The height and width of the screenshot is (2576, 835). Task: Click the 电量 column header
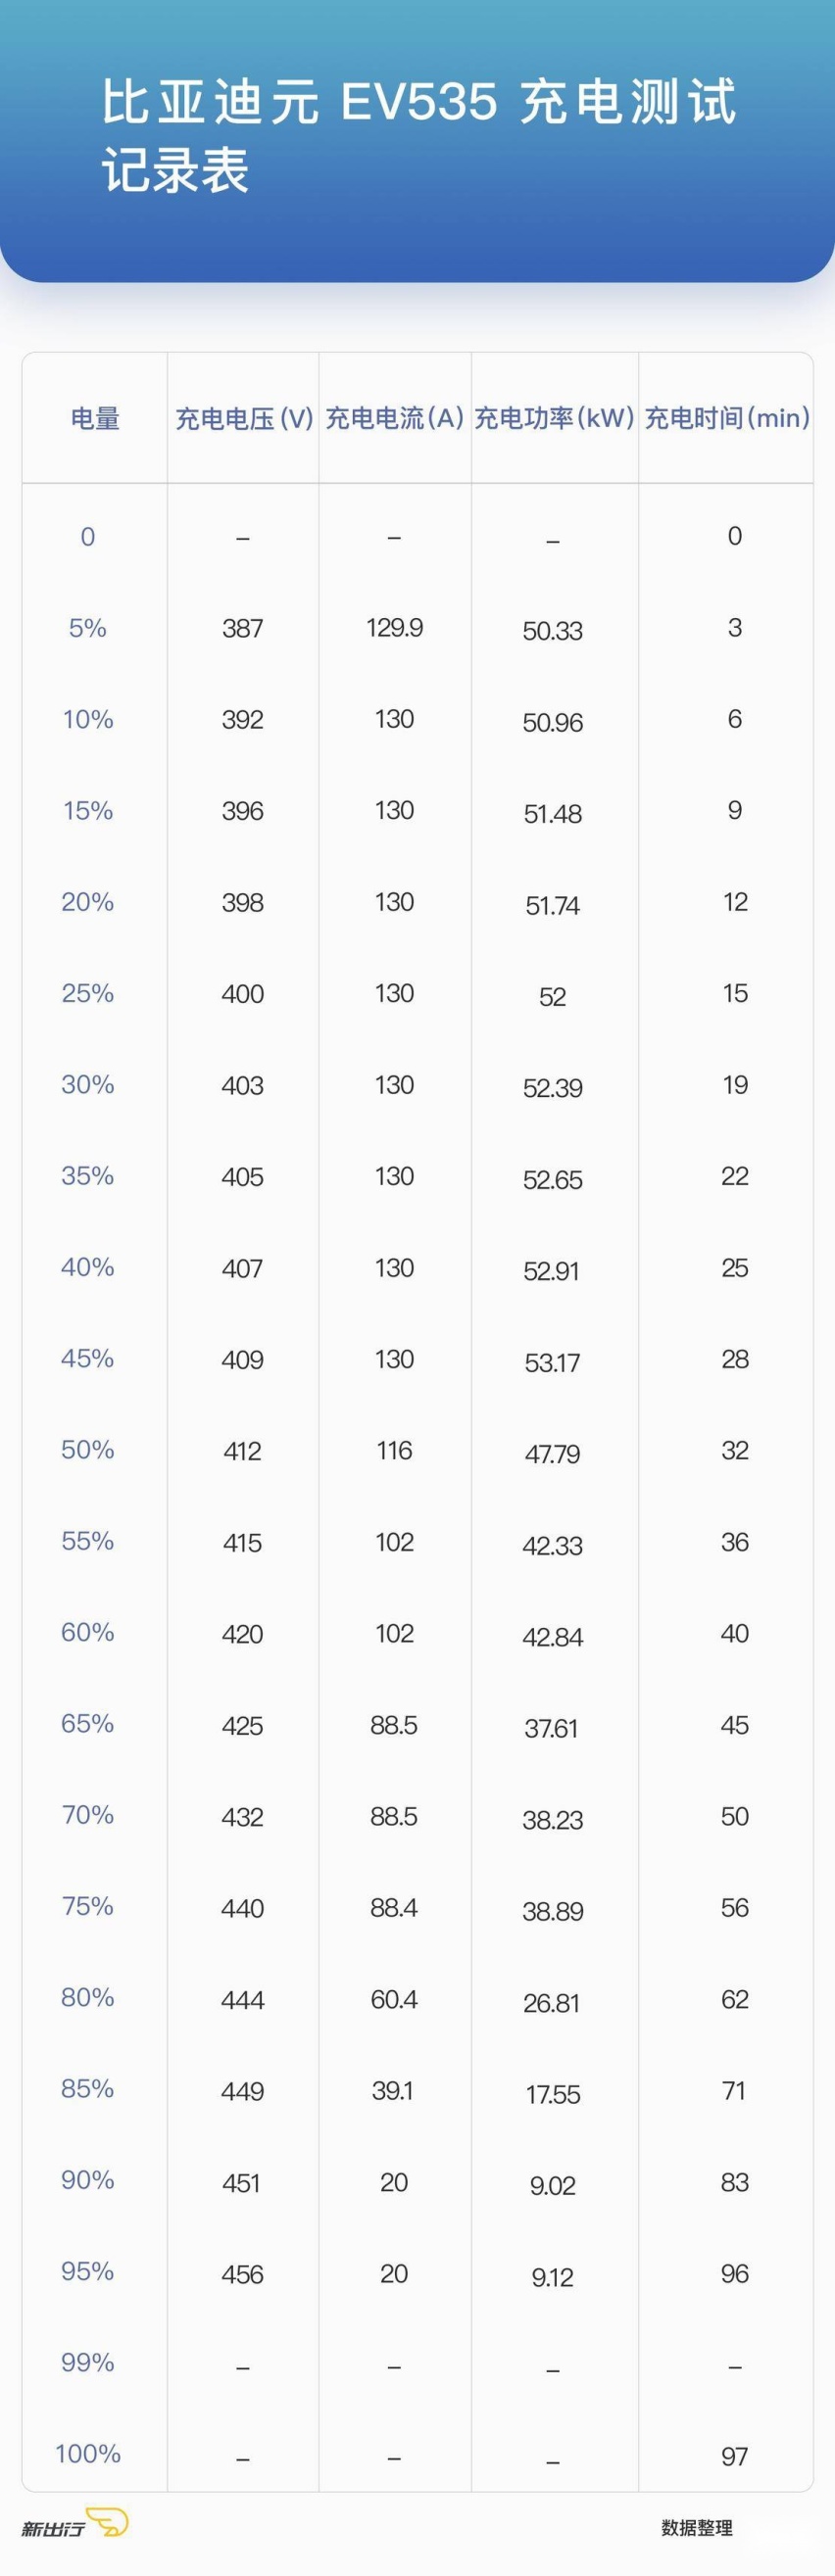[95, 418]
